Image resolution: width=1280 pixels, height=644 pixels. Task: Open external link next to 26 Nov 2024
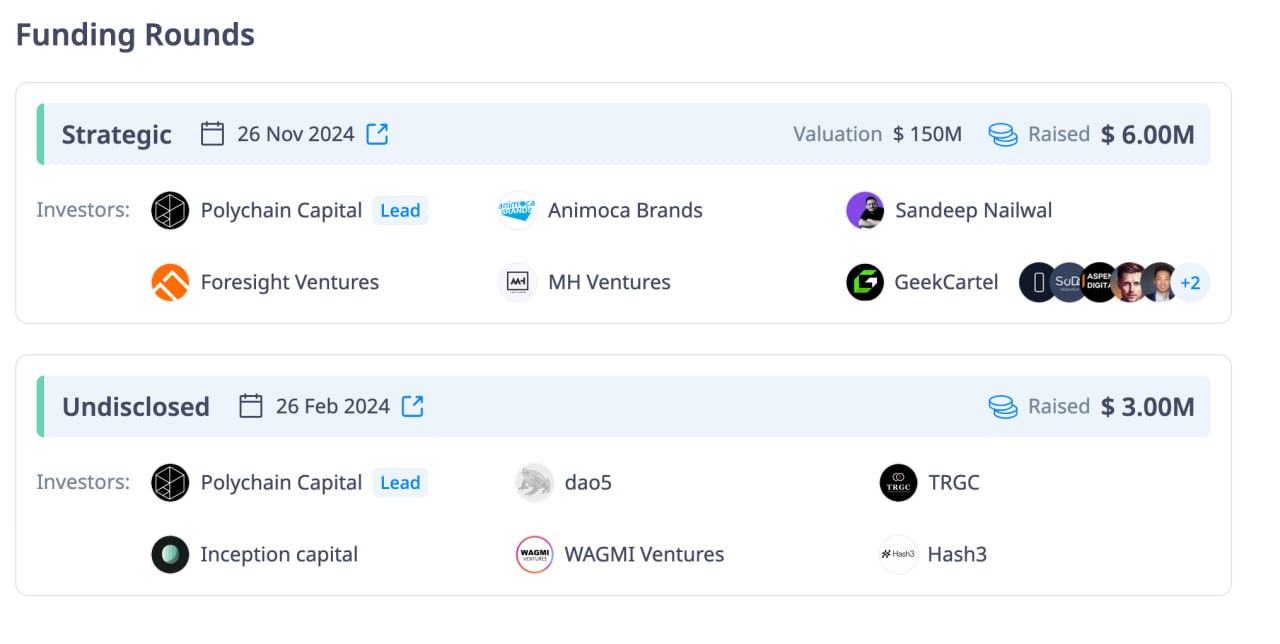(377, 134)
